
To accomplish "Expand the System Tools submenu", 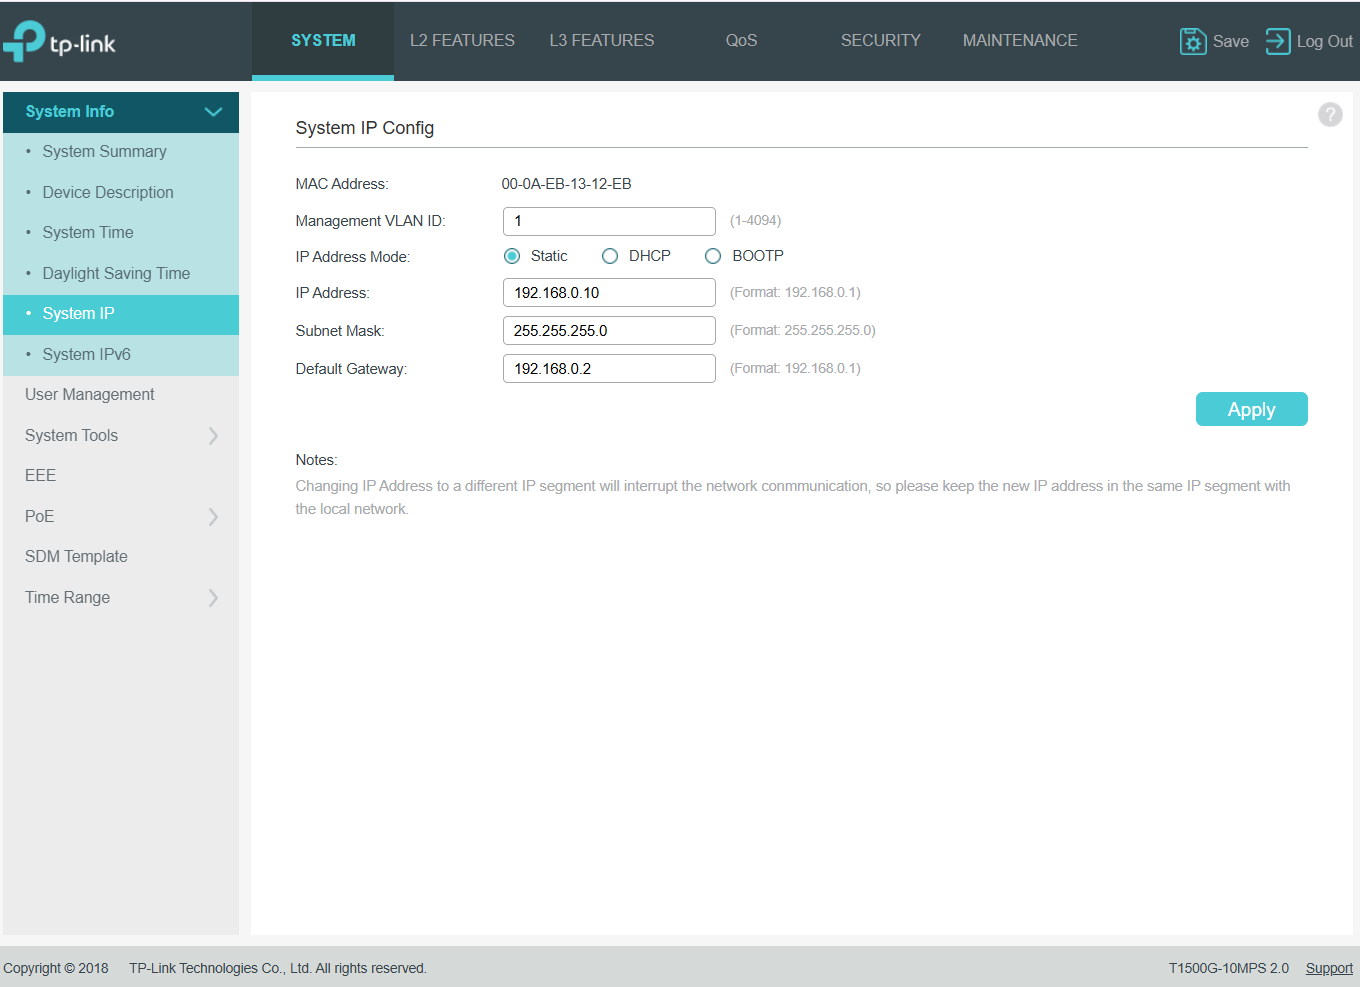I will tap(212, 436).
